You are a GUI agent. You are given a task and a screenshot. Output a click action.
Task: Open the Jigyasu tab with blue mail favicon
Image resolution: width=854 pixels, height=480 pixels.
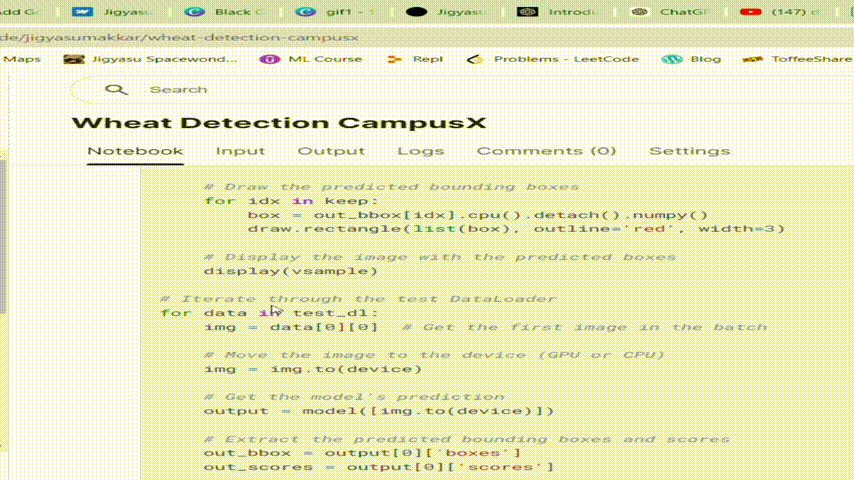click(112, 11)
